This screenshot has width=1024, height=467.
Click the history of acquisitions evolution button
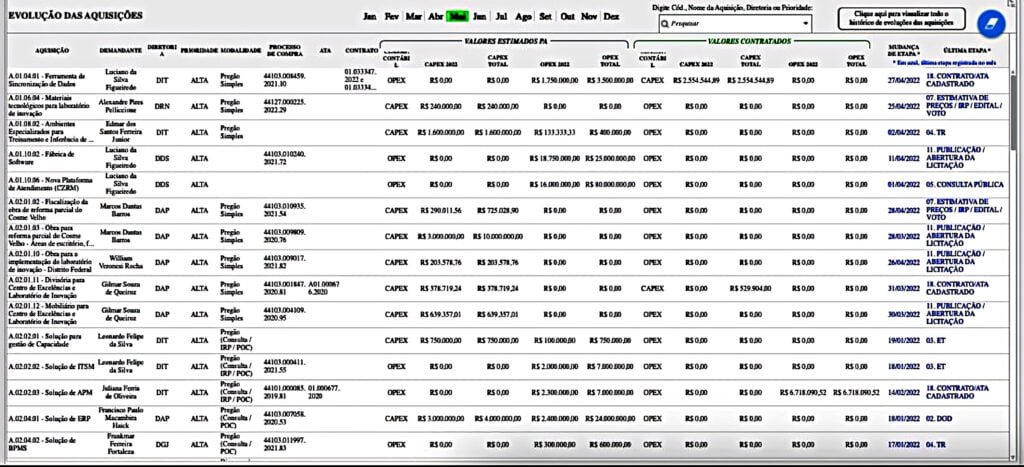(x=902, y=20)
